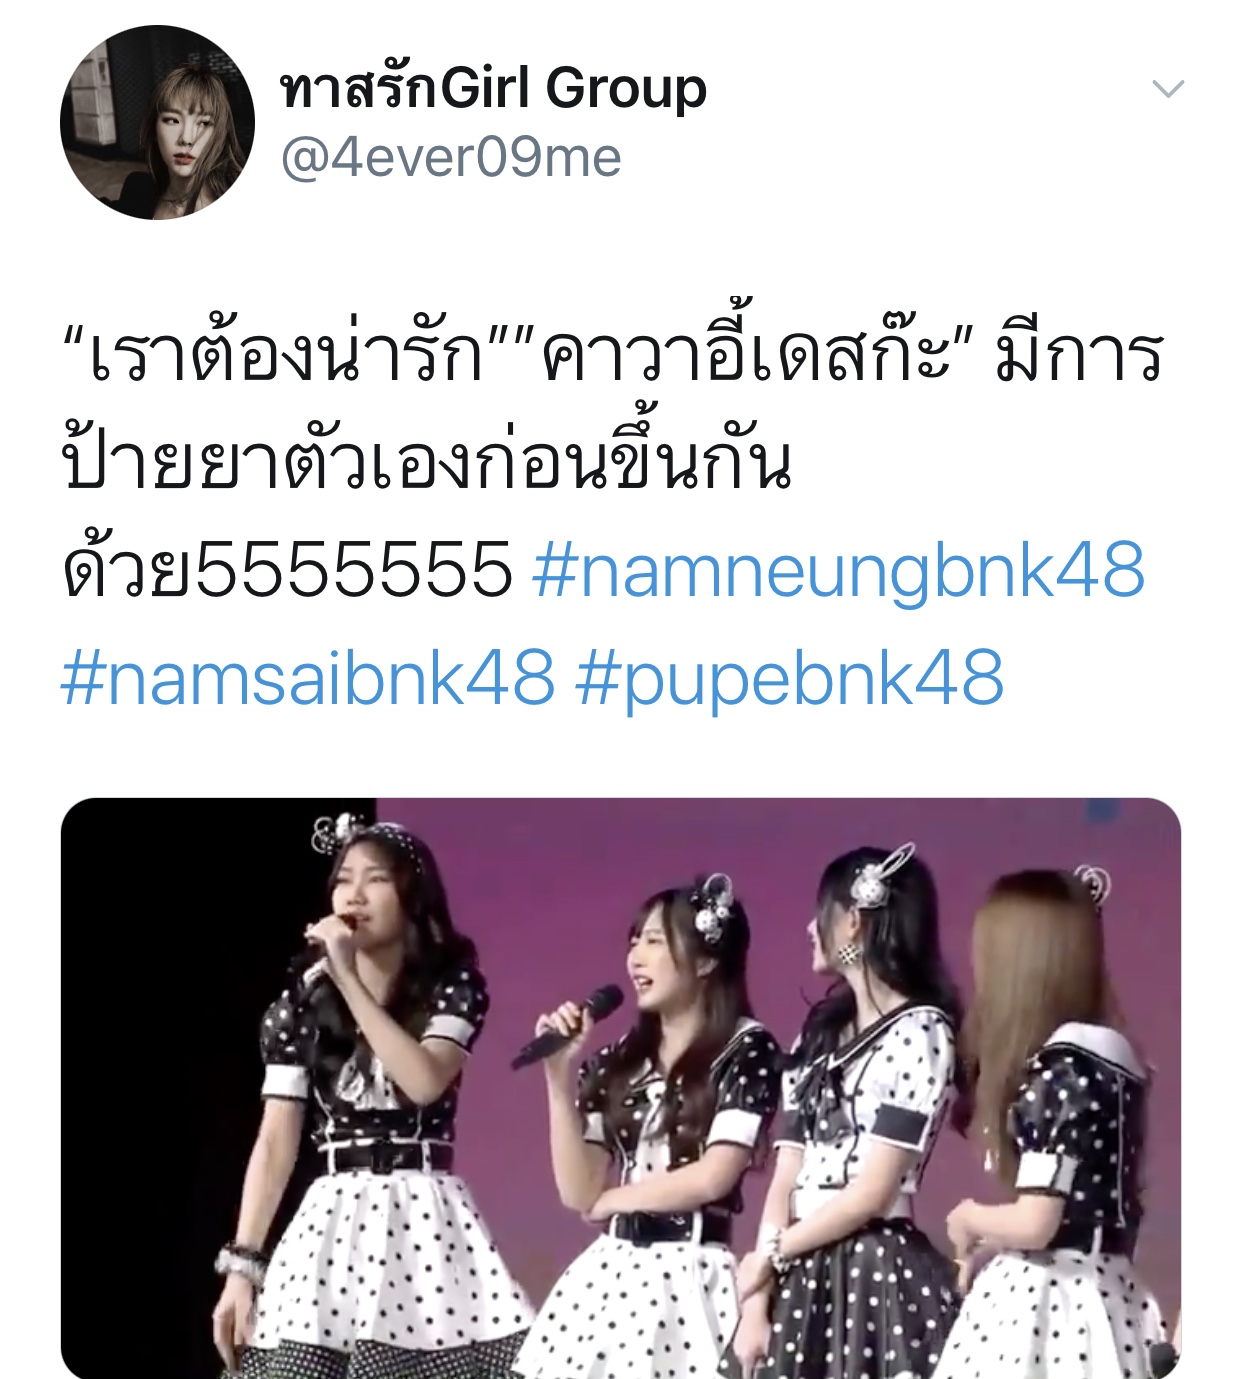Open the attached stage performance video thumbnail
Viewport: 1242px width, 1379px height.
[x=621, y=1088]
